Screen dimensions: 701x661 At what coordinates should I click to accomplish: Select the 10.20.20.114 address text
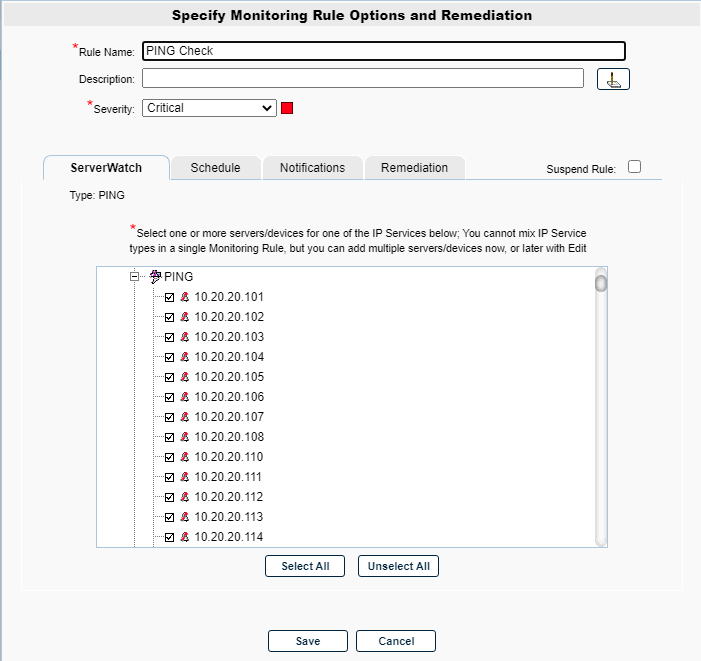click(229, 537)
